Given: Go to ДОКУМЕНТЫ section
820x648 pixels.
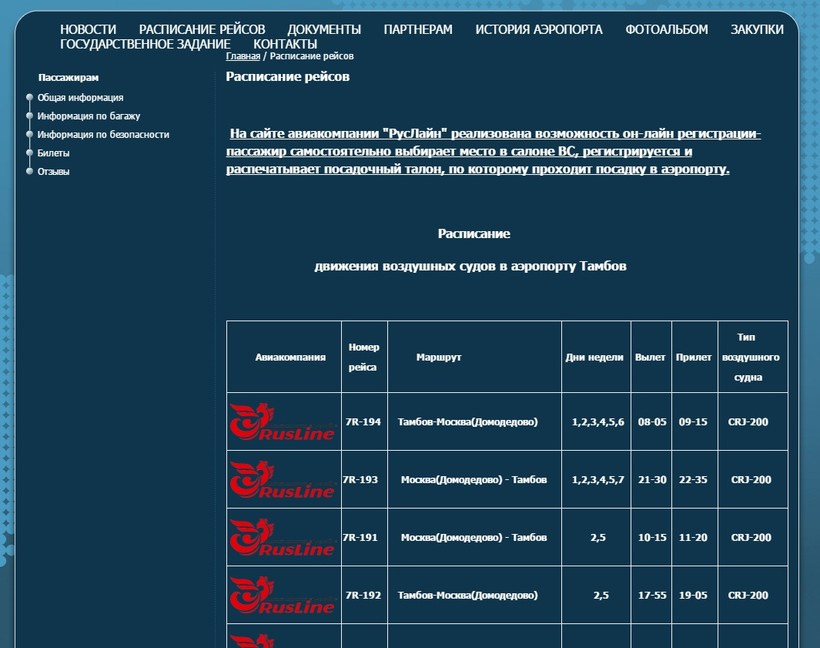Looking at the screenshot, I should point(324,29).
